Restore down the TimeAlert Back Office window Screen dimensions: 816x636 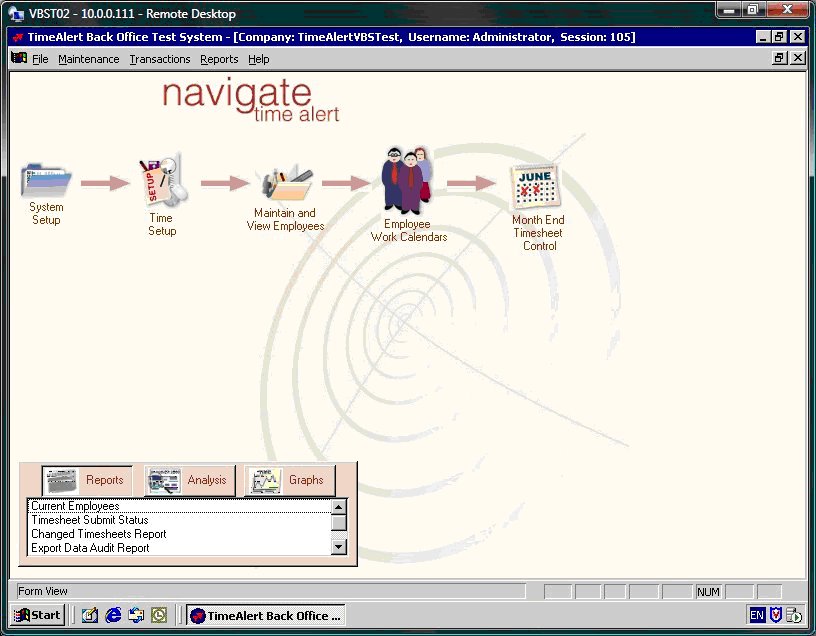tap(779, 36)
